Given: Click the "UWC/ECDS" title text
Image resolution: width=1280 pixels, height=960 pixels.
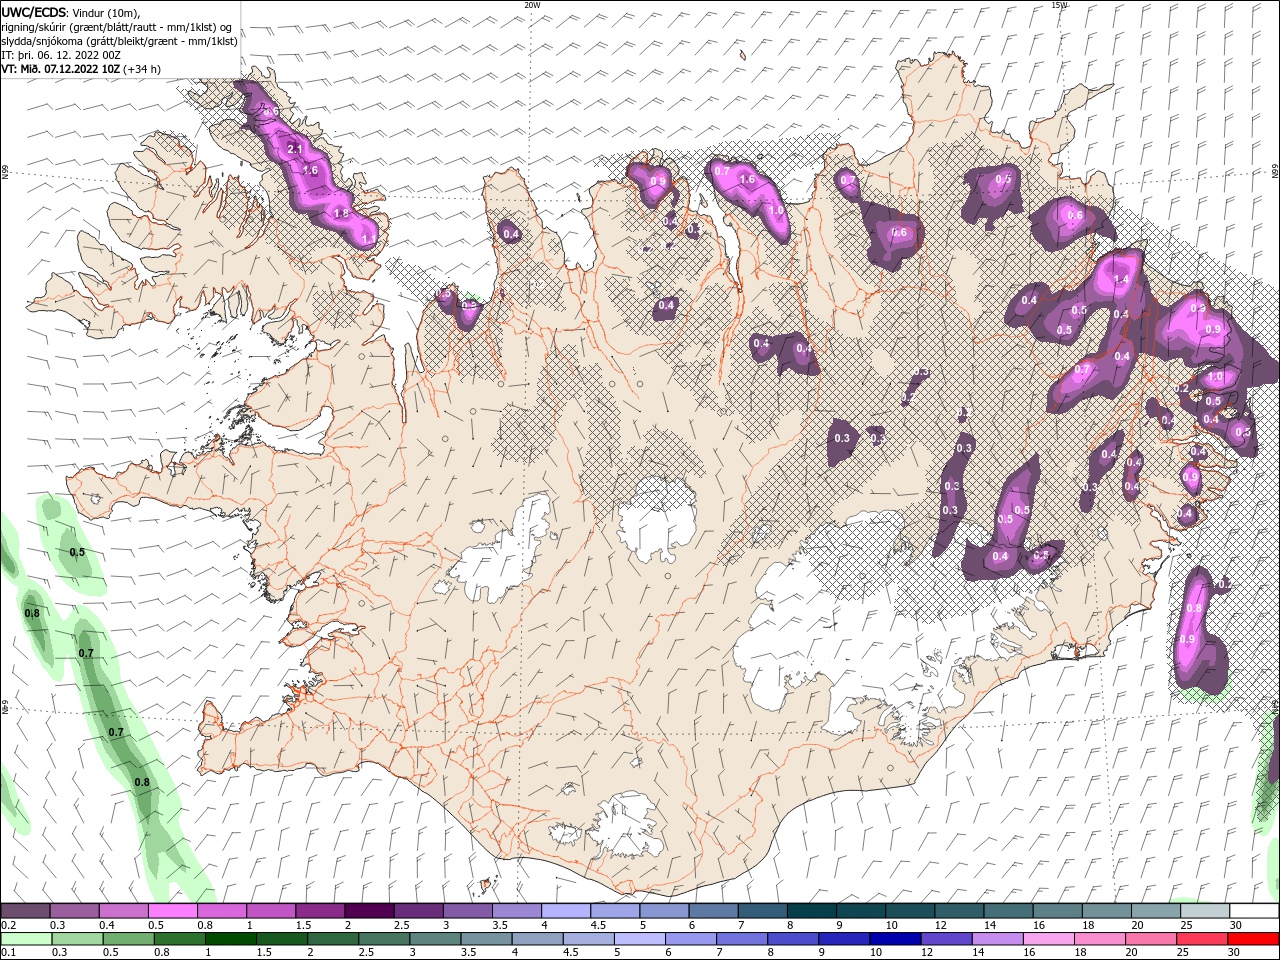Looking at the screenshot, I should coord(34,12).
